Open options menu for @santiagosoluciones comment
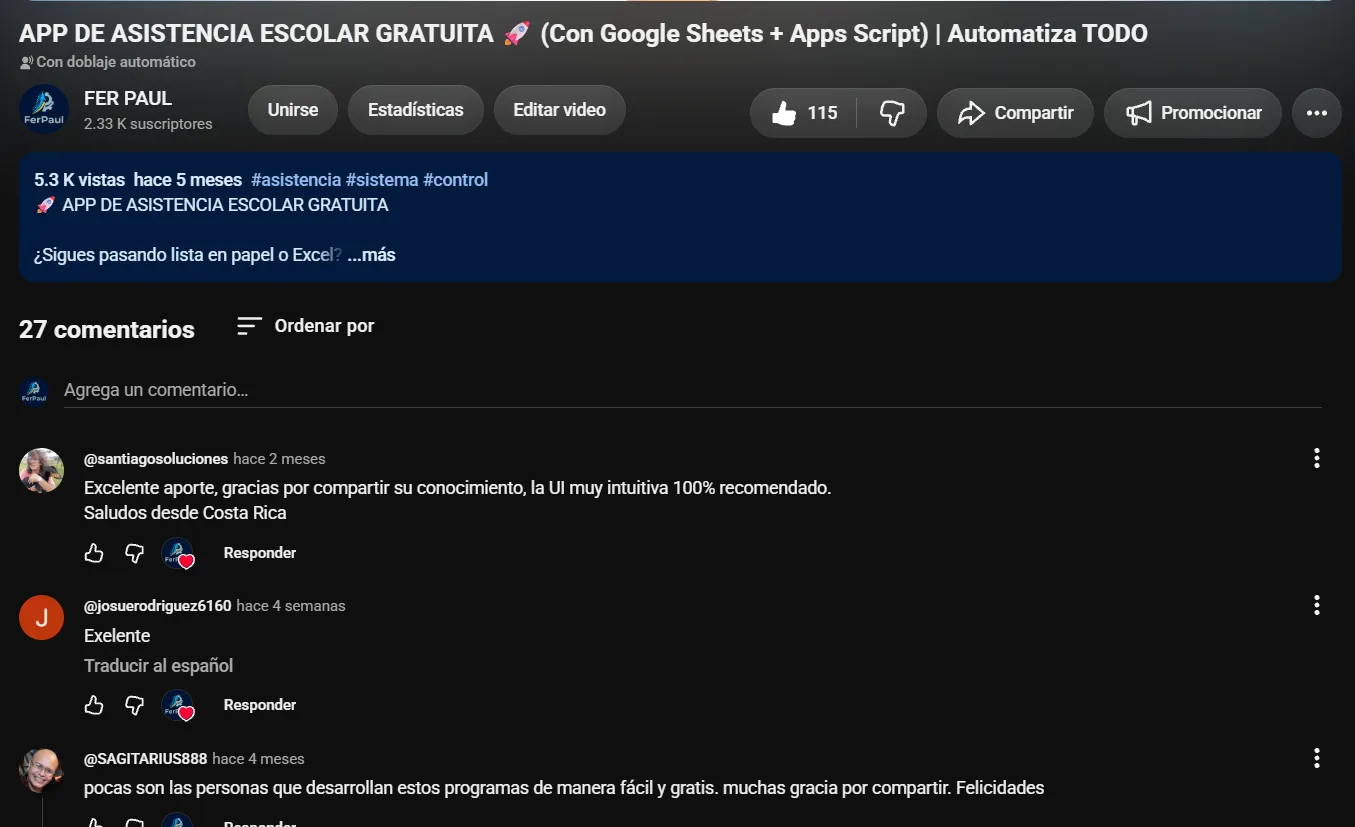Image resolution: width=1355 pixels, height=827 pixels. pyautogui.click(x=1317, y=458)
